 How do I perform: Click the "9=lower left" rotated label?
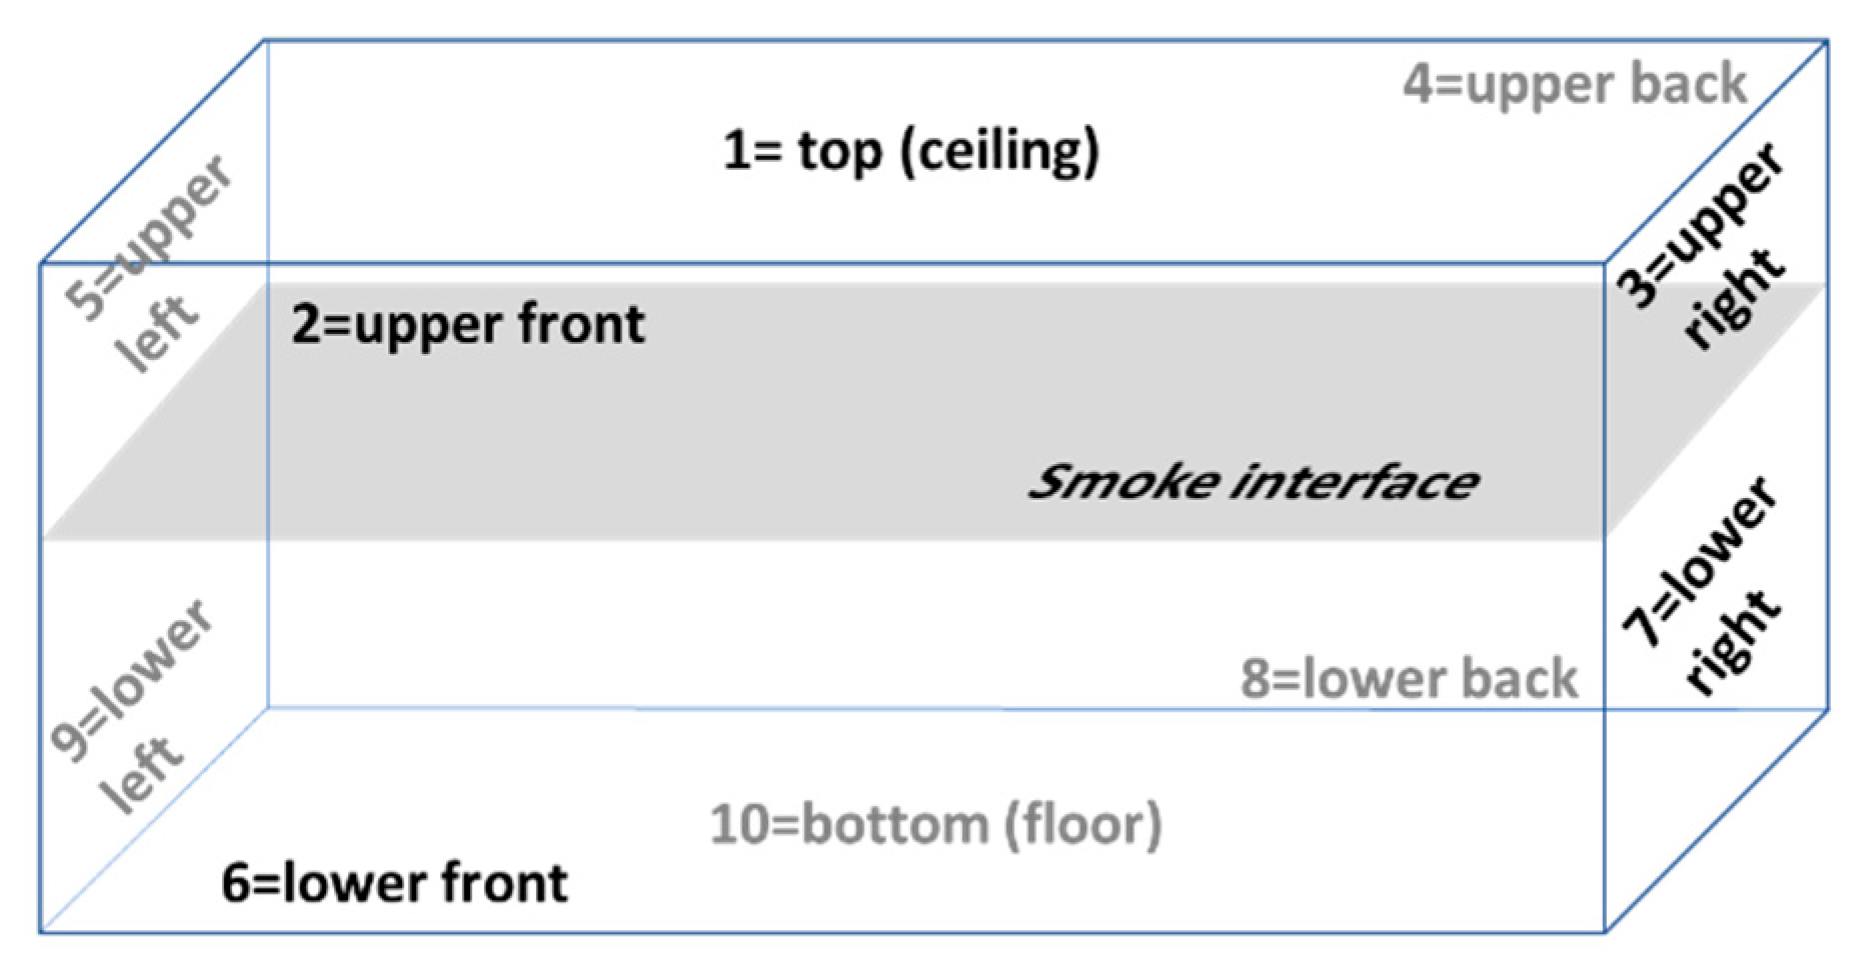(135, 706)
